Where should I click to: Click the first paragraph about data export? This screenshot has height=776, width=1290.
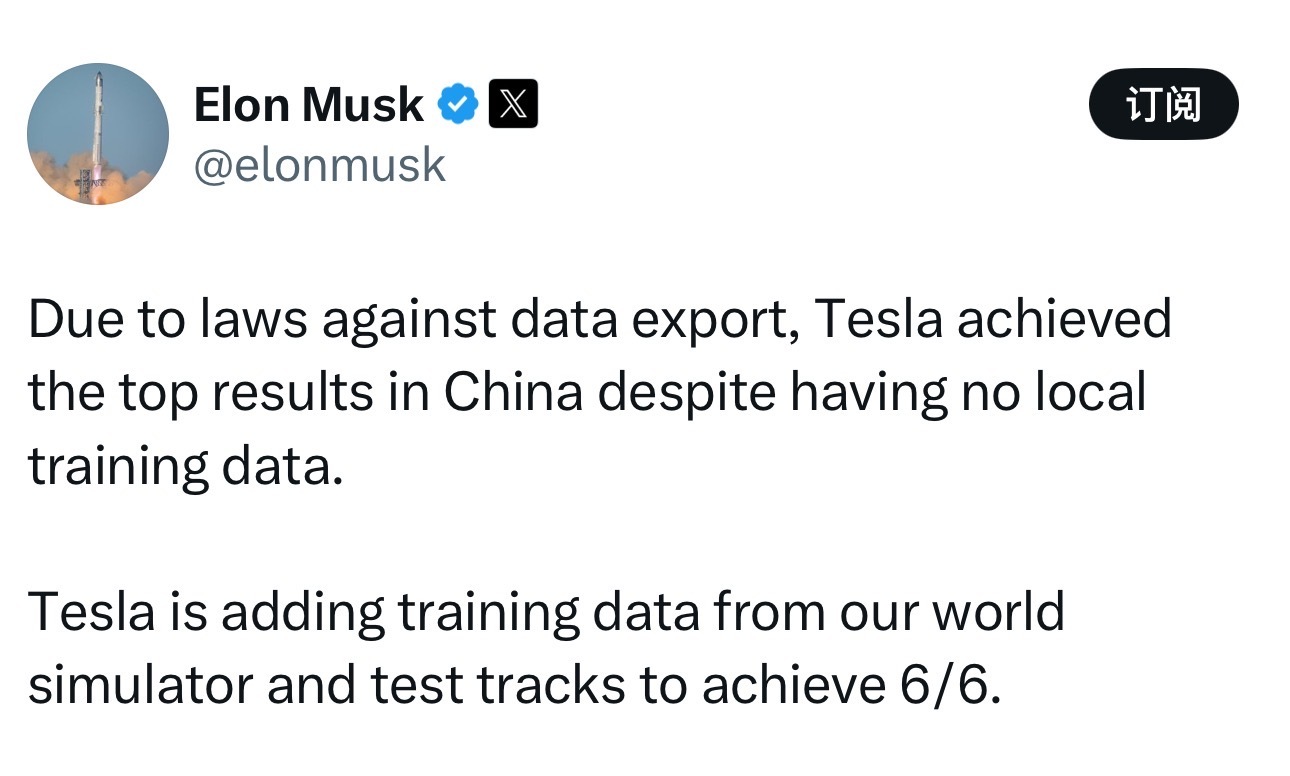point(600,392)
